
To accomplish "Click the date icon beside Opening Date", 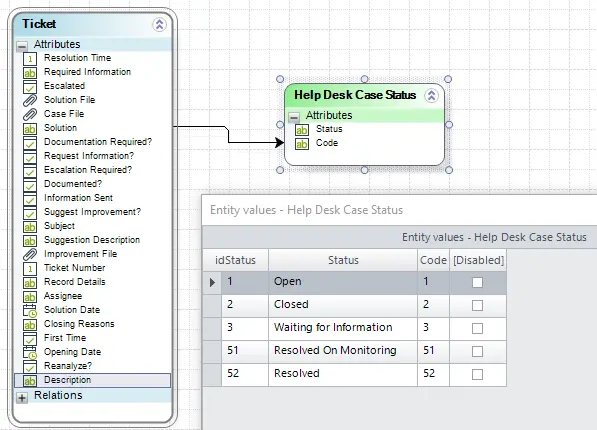I will click(x=30, y=353).
